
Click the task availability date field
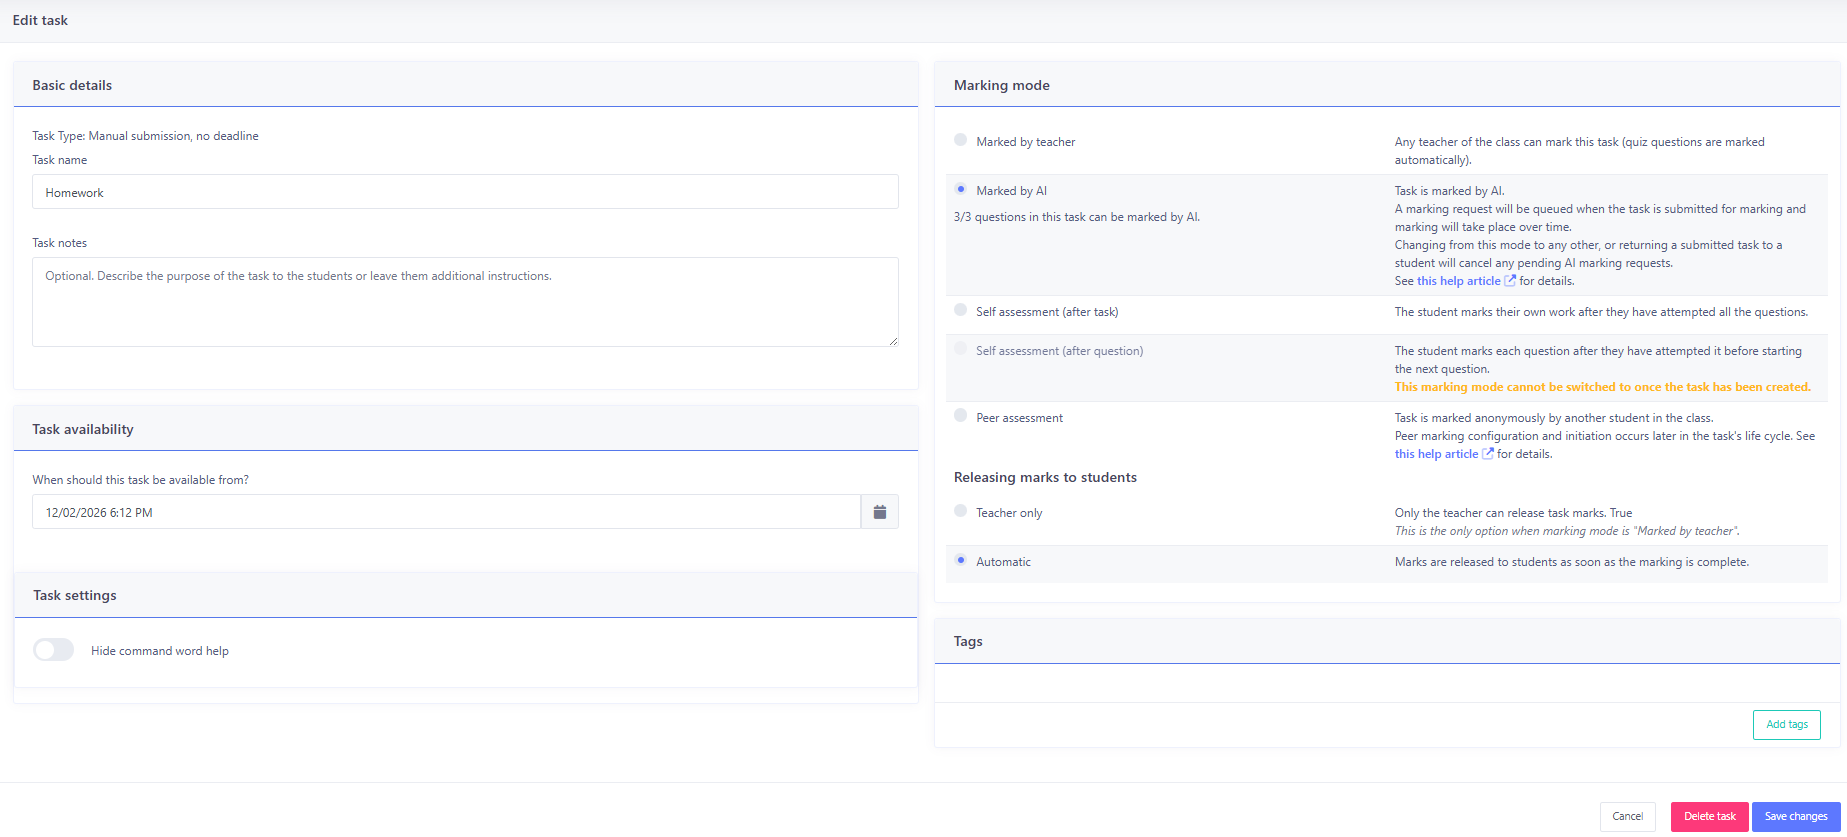(446, 512)
